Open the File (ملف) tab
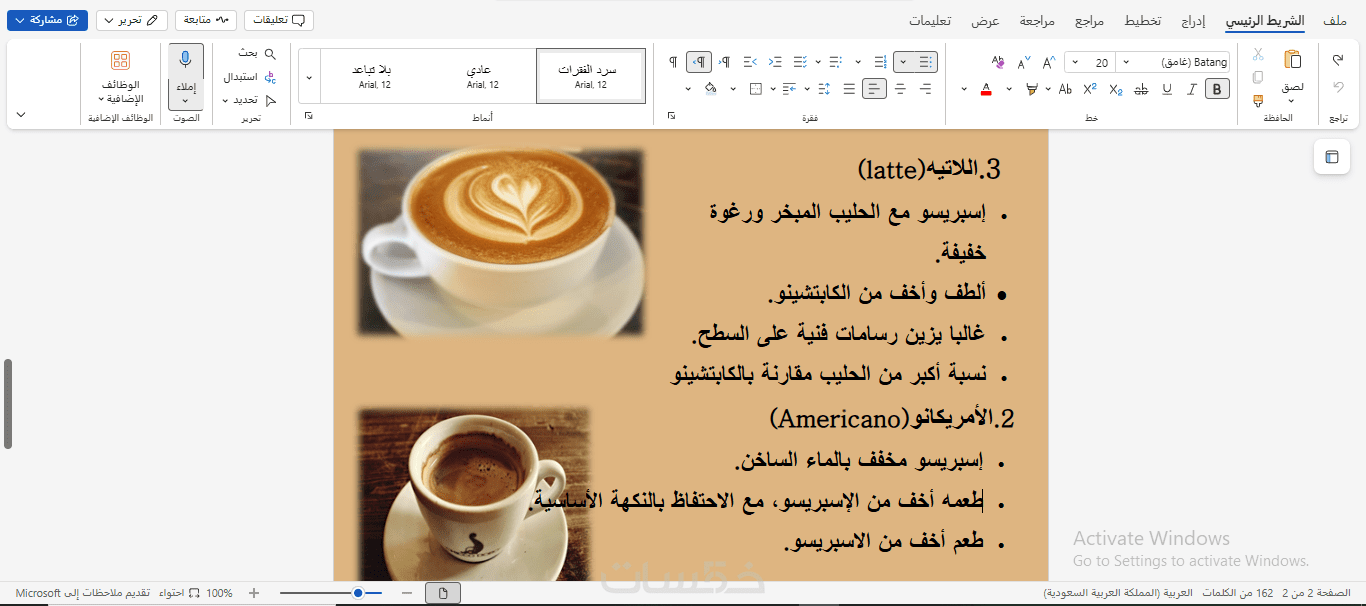The width and height of the screenshot is (1366, 606). (1334, 20)
